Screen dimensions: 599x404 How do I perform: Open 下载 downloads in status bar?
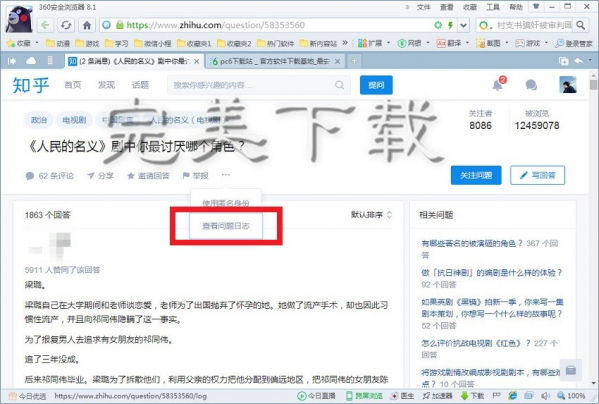coord(473,396)
